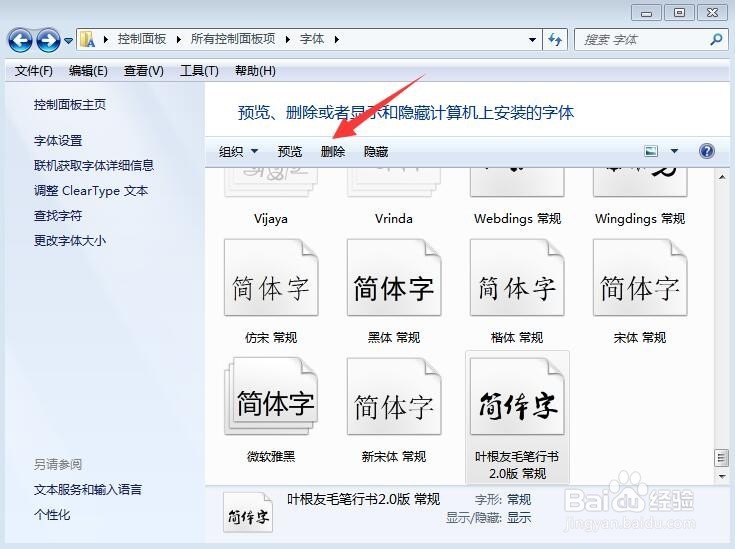735x549 pixels.
Task: Open the 编辑(E) menu
Action: (x=88, y=71)
